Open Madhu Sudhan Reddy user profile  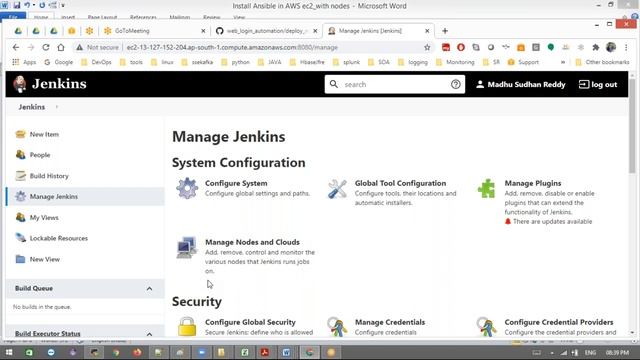point(521,84)
